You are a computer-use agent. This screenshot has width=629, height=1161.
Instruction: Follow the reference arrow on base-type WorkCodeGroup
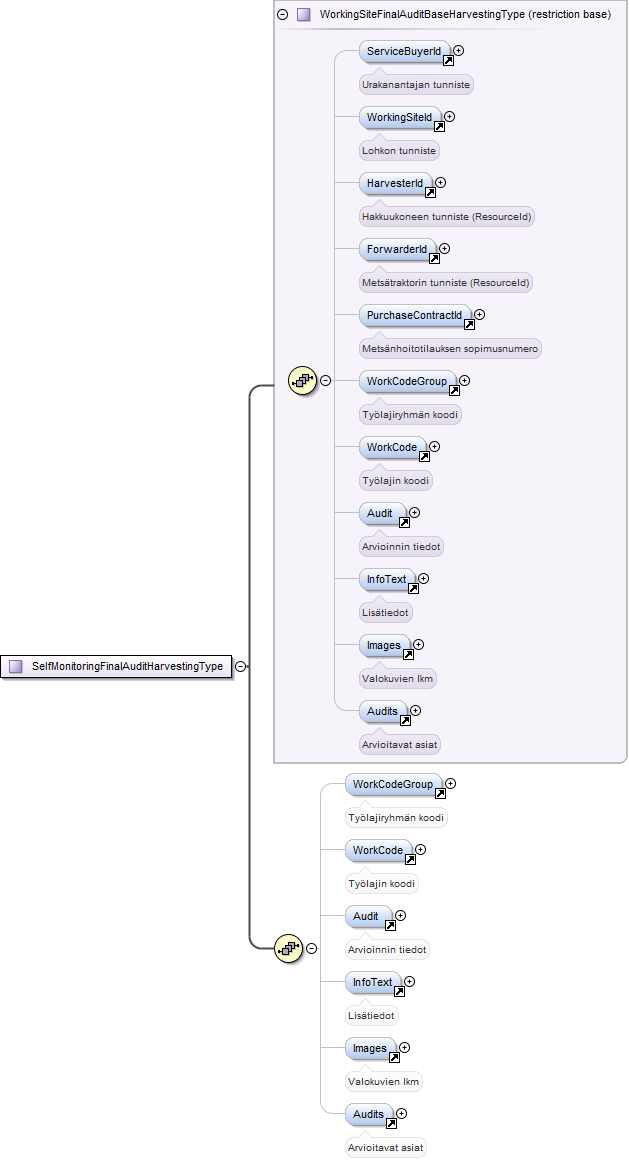454,390
